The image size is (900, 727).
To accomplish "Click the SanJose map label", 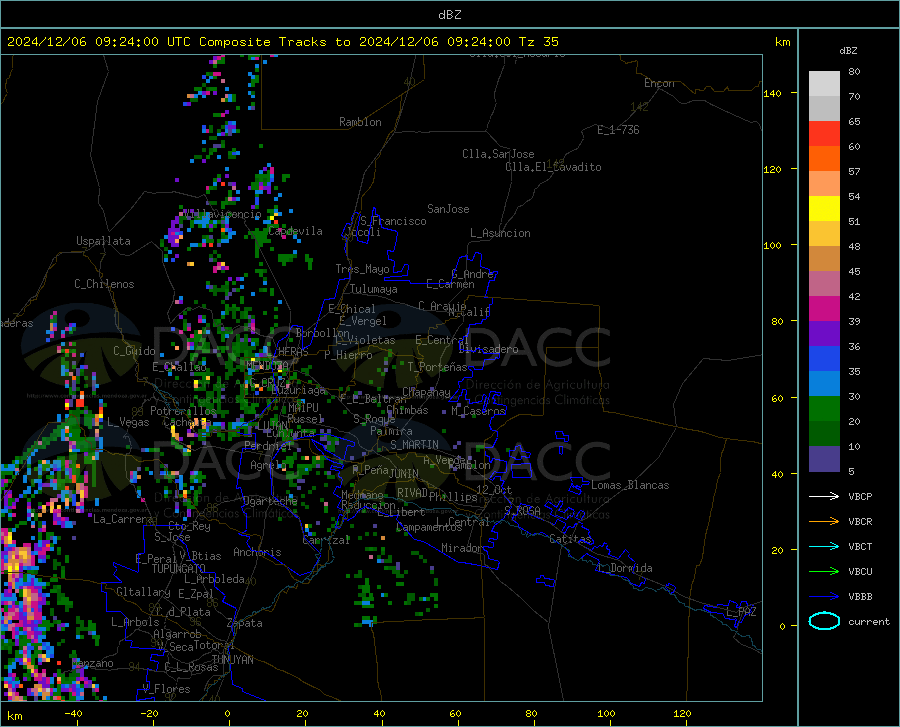I will (448, 209).
